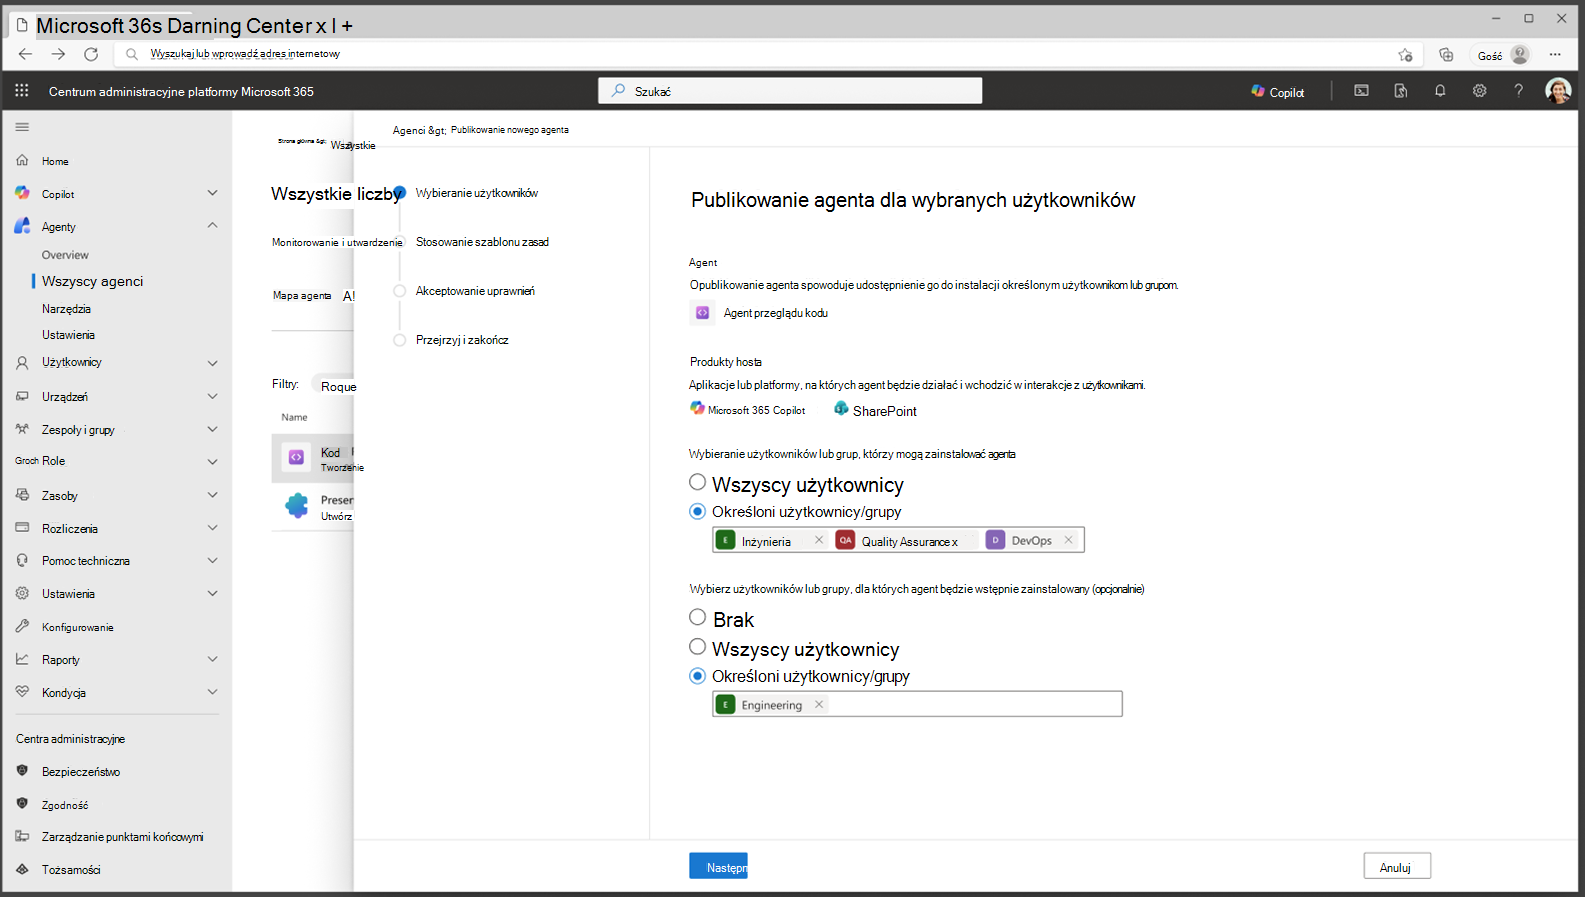Open Zgodność admin center
This screenshot has width=1585, height=897.
65,805
